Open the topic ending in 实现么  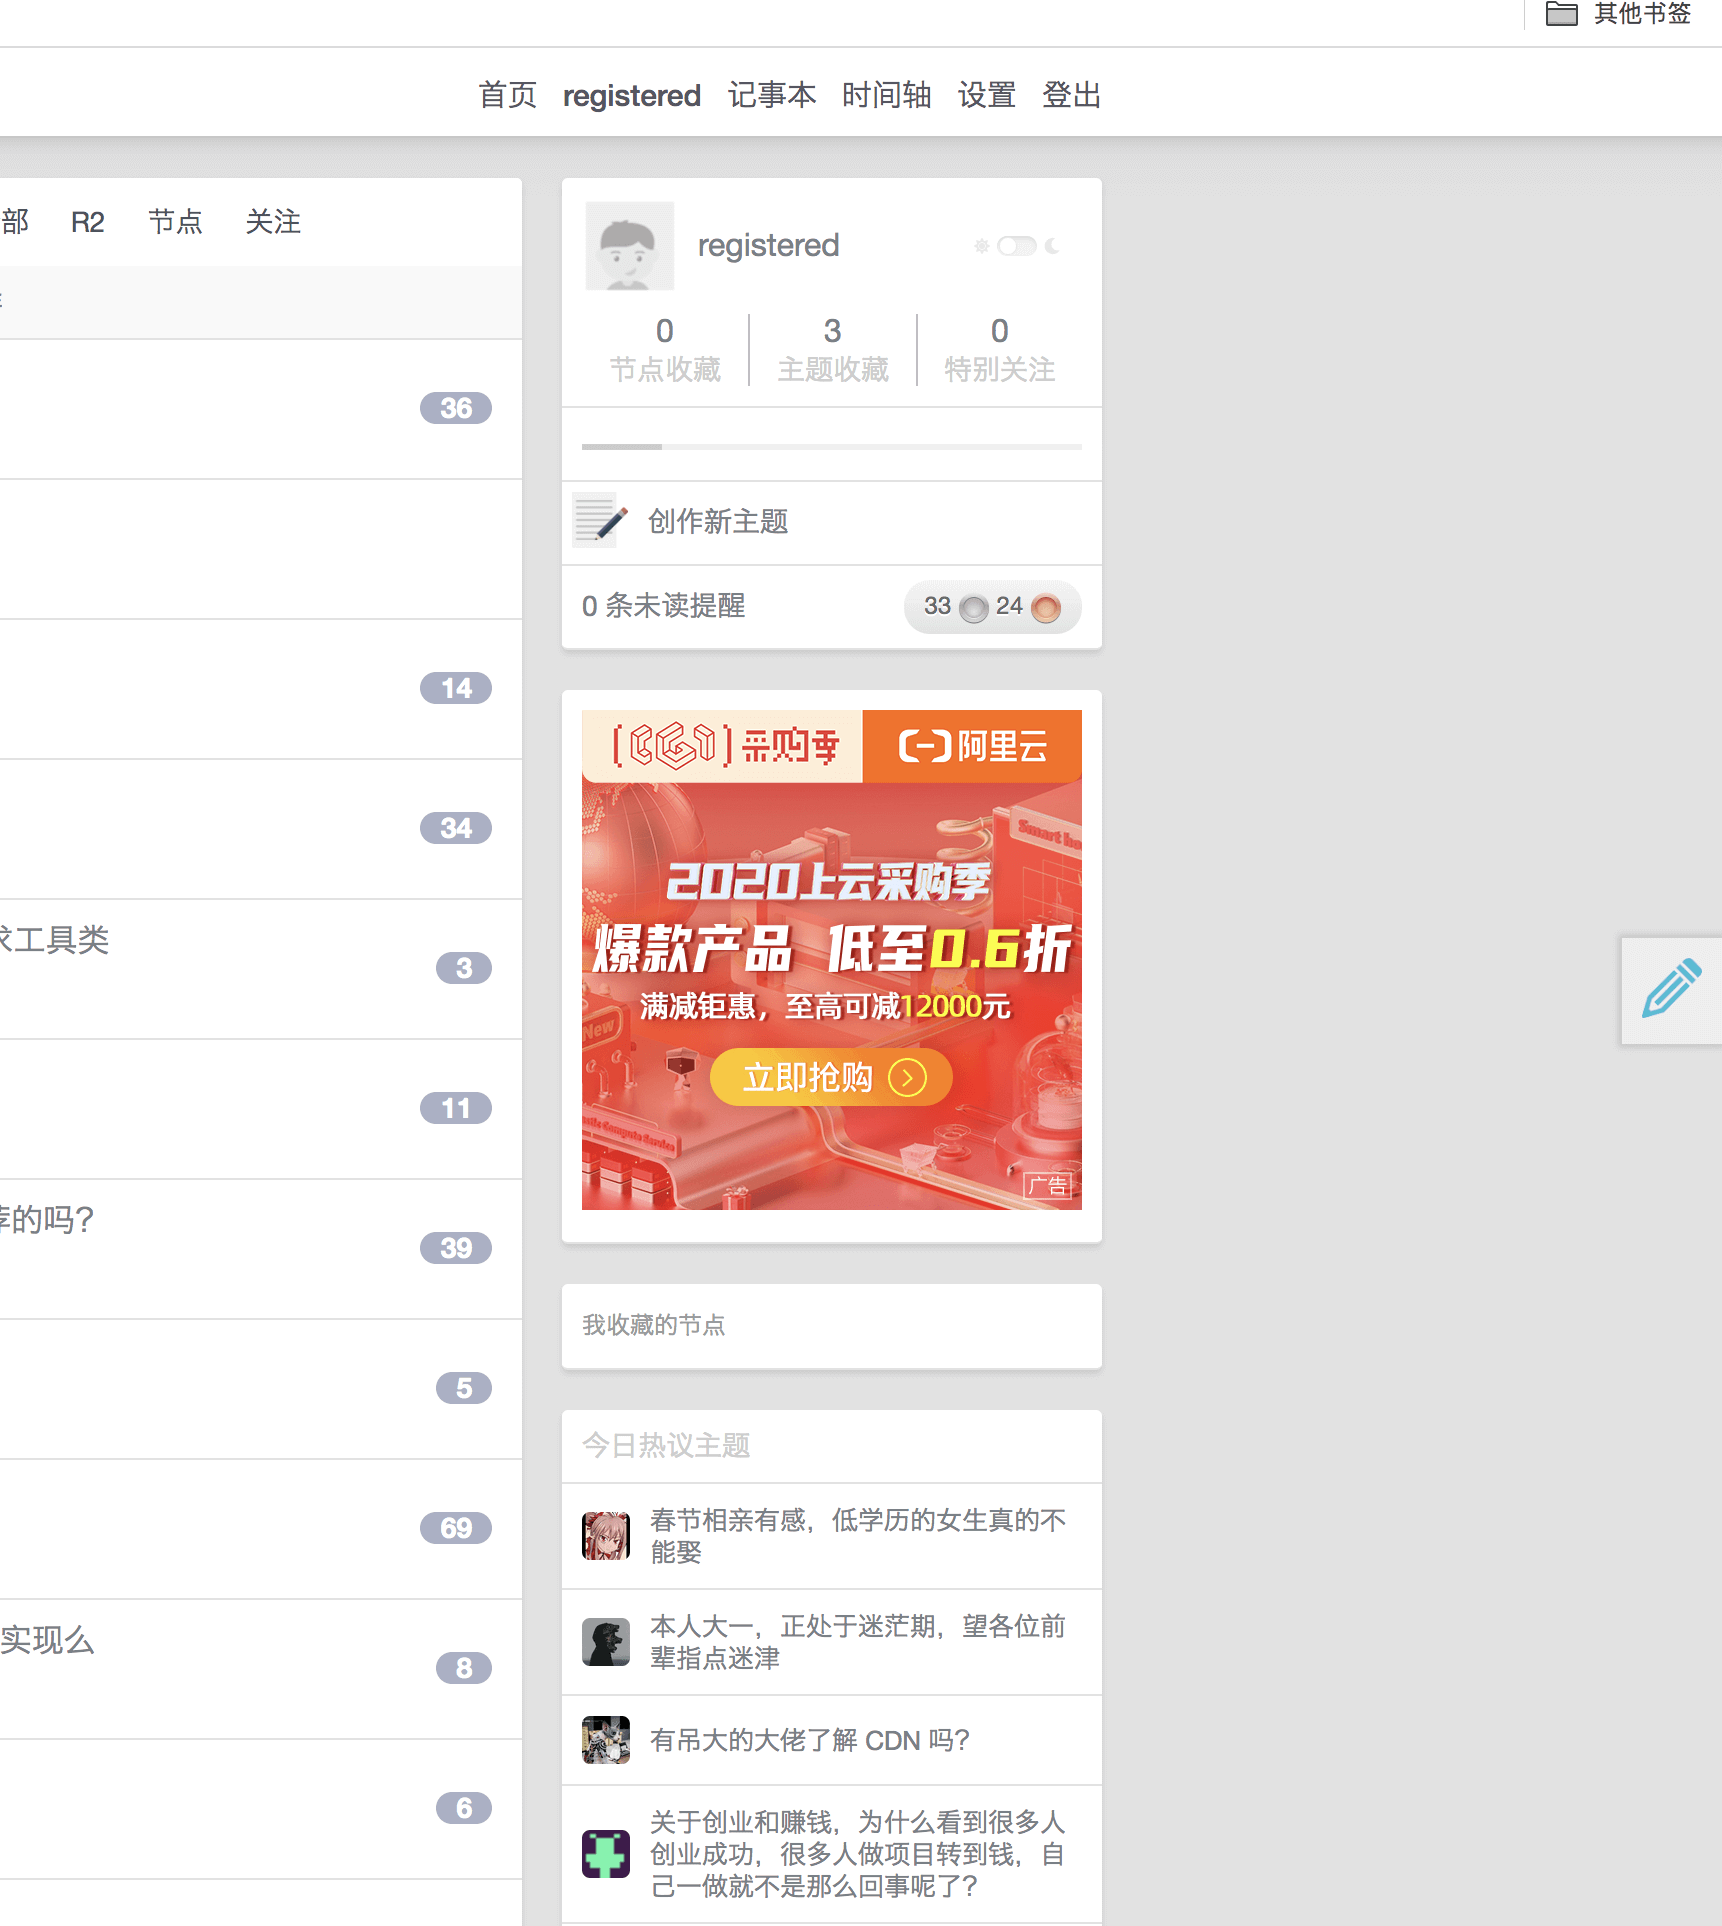pos(47,1640)
